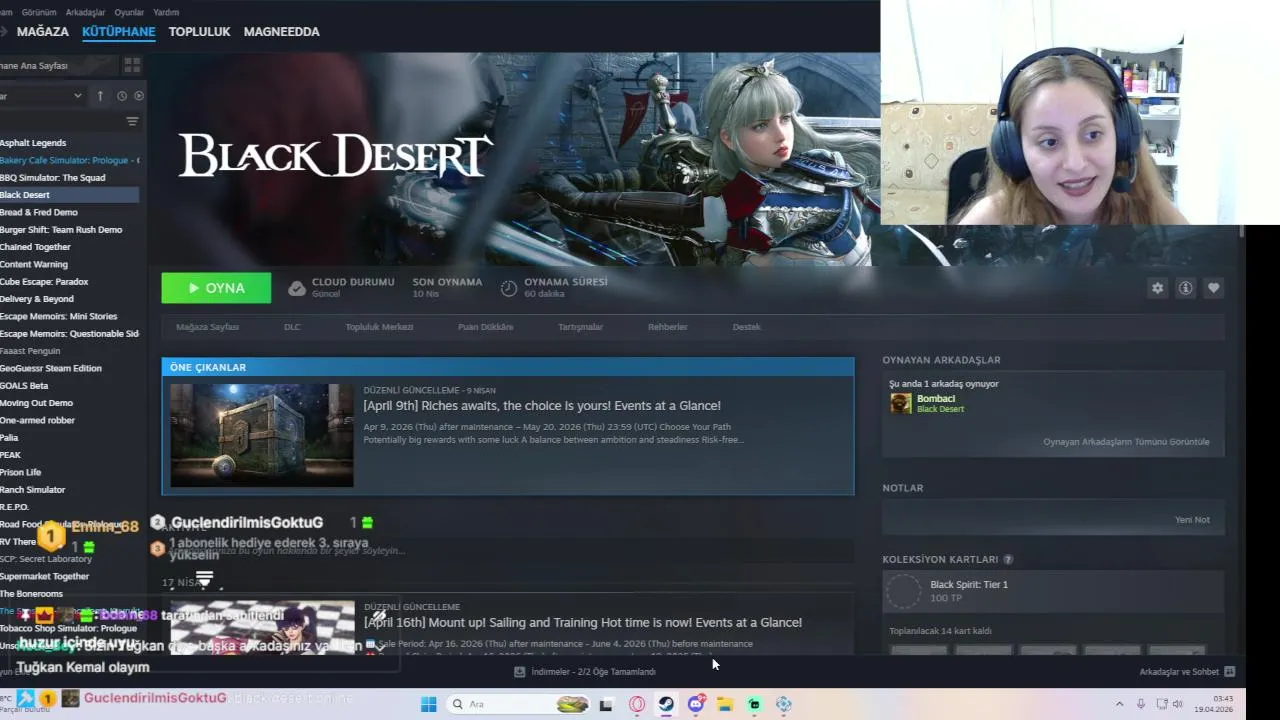Viewport: 1280px width, 720px height.
Task: Open the MAGNEEDDA profile tab
Action: 281,32
